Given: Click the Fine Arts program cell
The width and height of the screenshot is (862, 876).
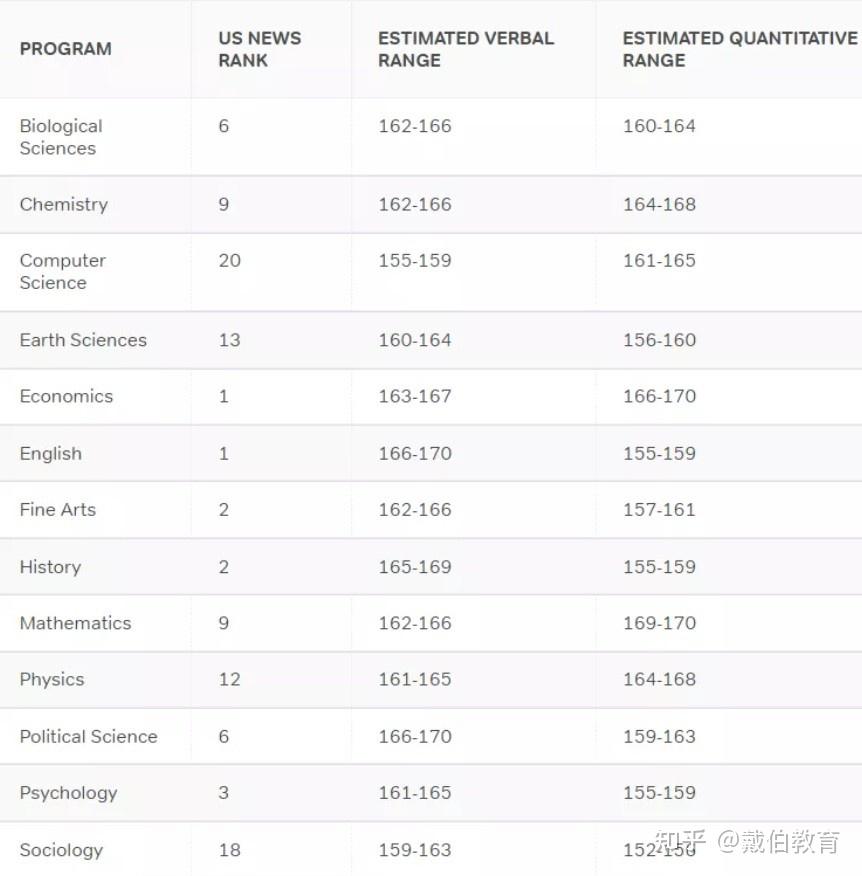Looking at the screenshot, I should coord(58,509).
